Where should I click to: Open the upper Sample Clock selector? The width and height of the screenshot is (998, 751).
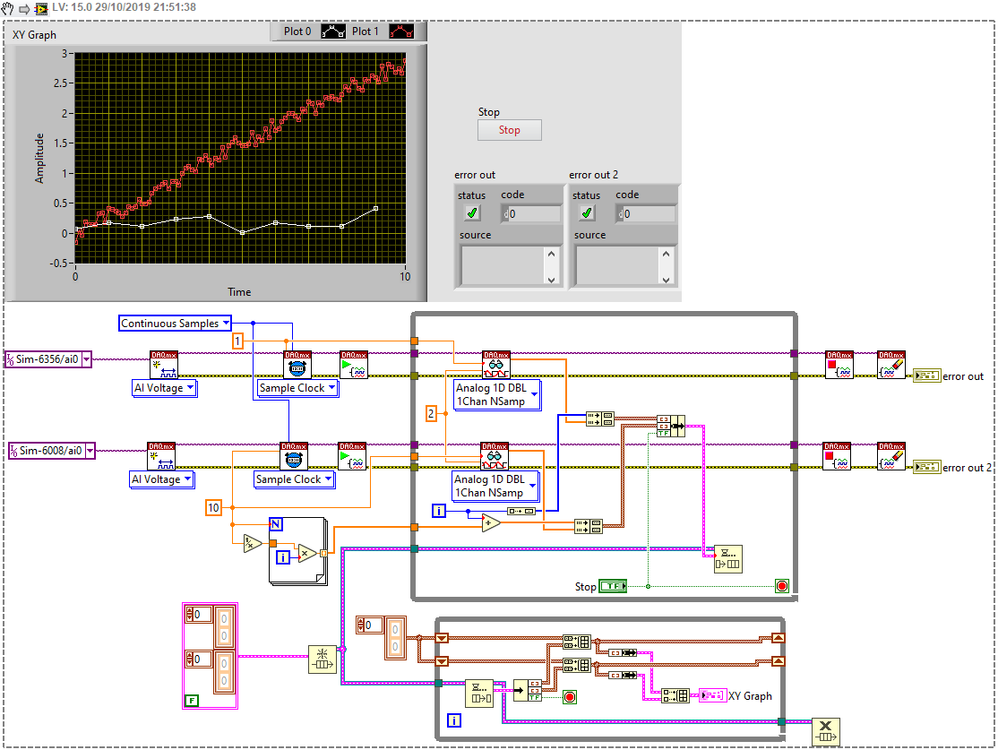coord(332,388)
